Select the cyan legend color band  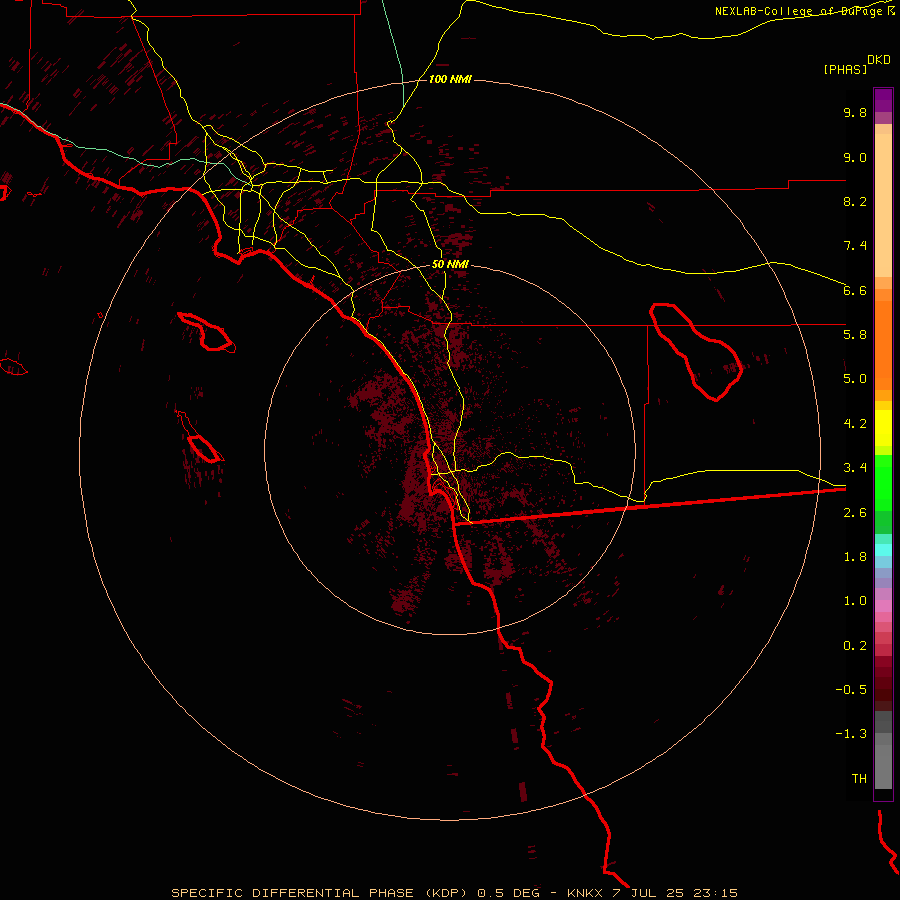(883, 550)
